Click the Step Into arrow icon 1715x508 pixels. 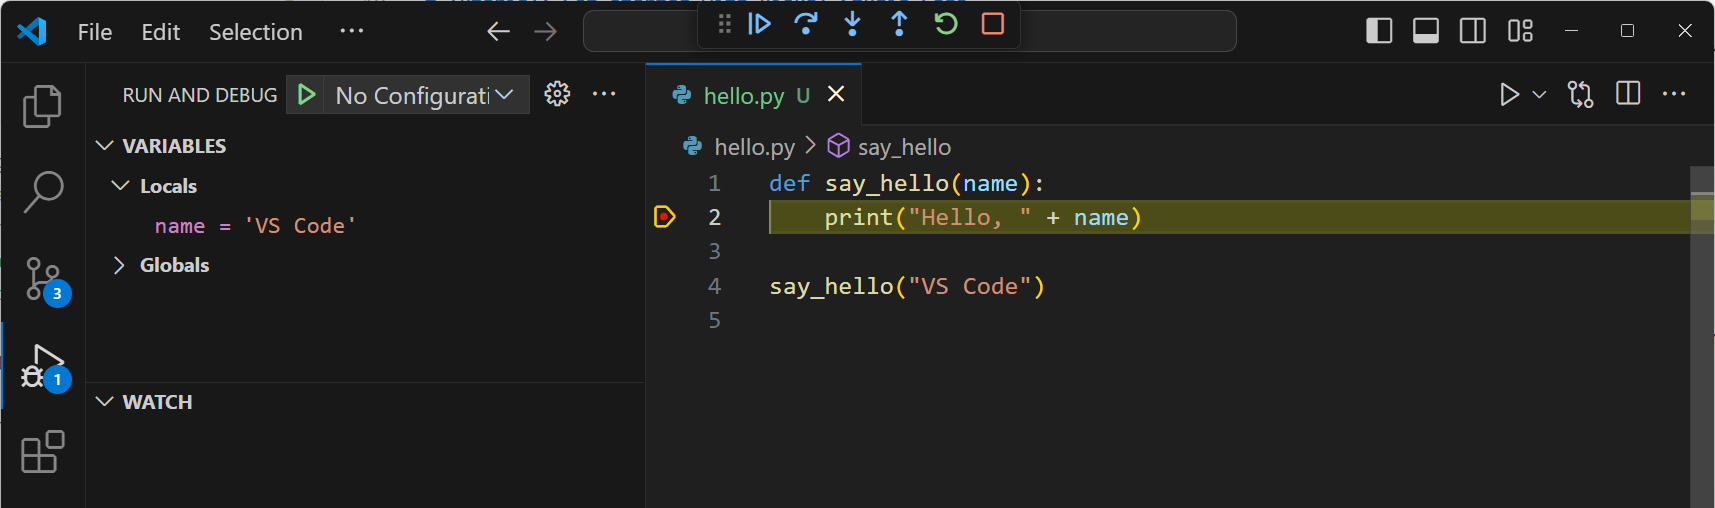[x=852, y=24]
